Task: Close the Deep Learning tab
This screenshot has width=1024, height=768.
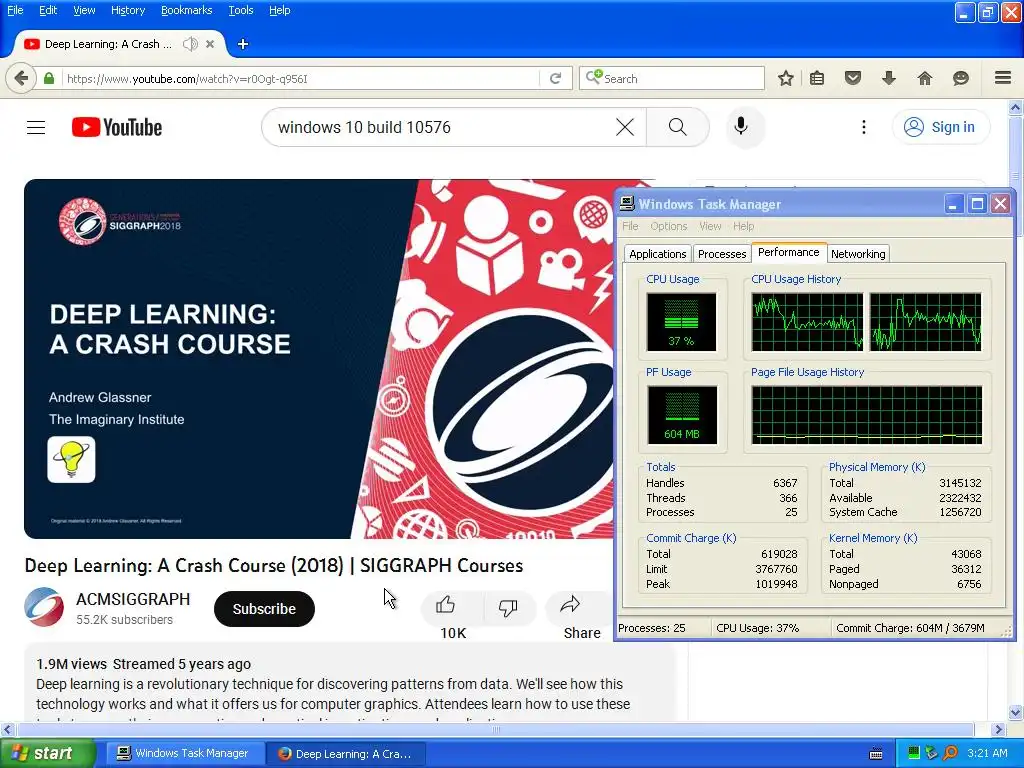Action: [210, 44]
